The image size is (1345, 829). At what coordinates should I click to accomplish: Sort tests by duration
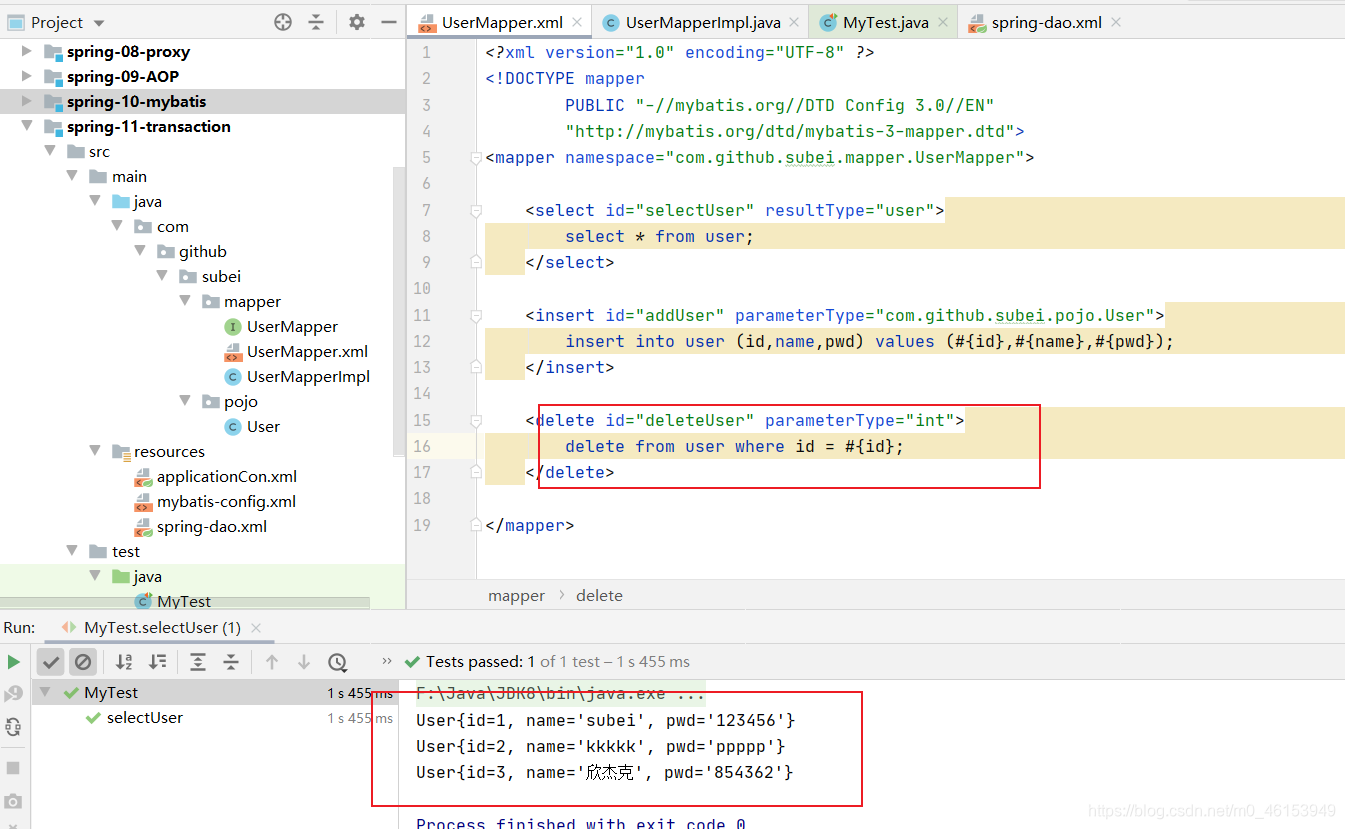tap(157, 662)
